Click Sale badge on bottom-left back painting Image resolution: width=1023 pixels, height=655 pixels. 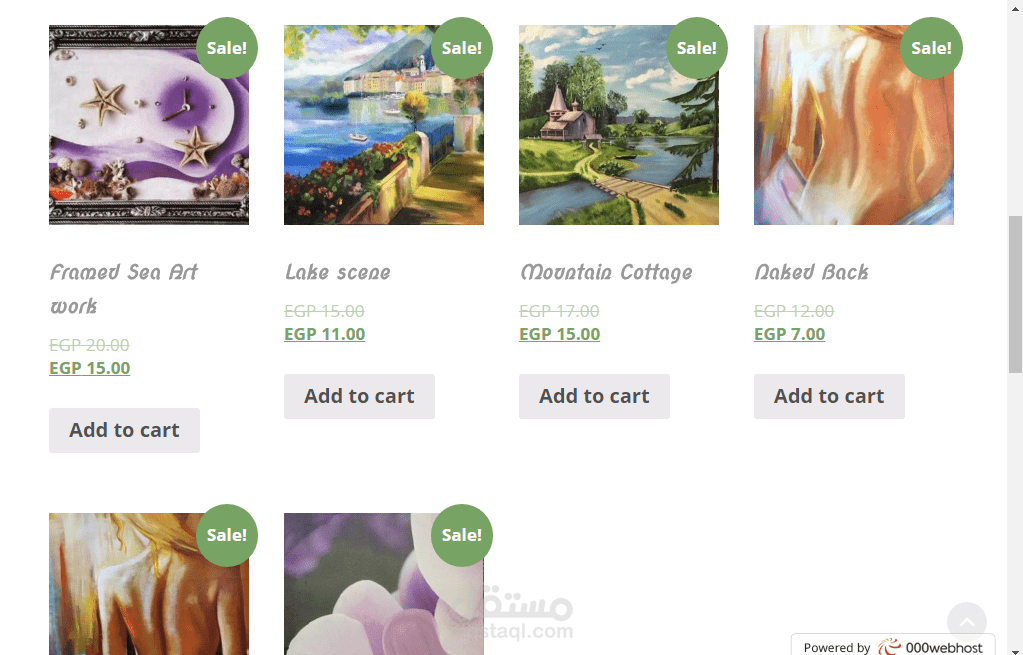click(226, 535)
